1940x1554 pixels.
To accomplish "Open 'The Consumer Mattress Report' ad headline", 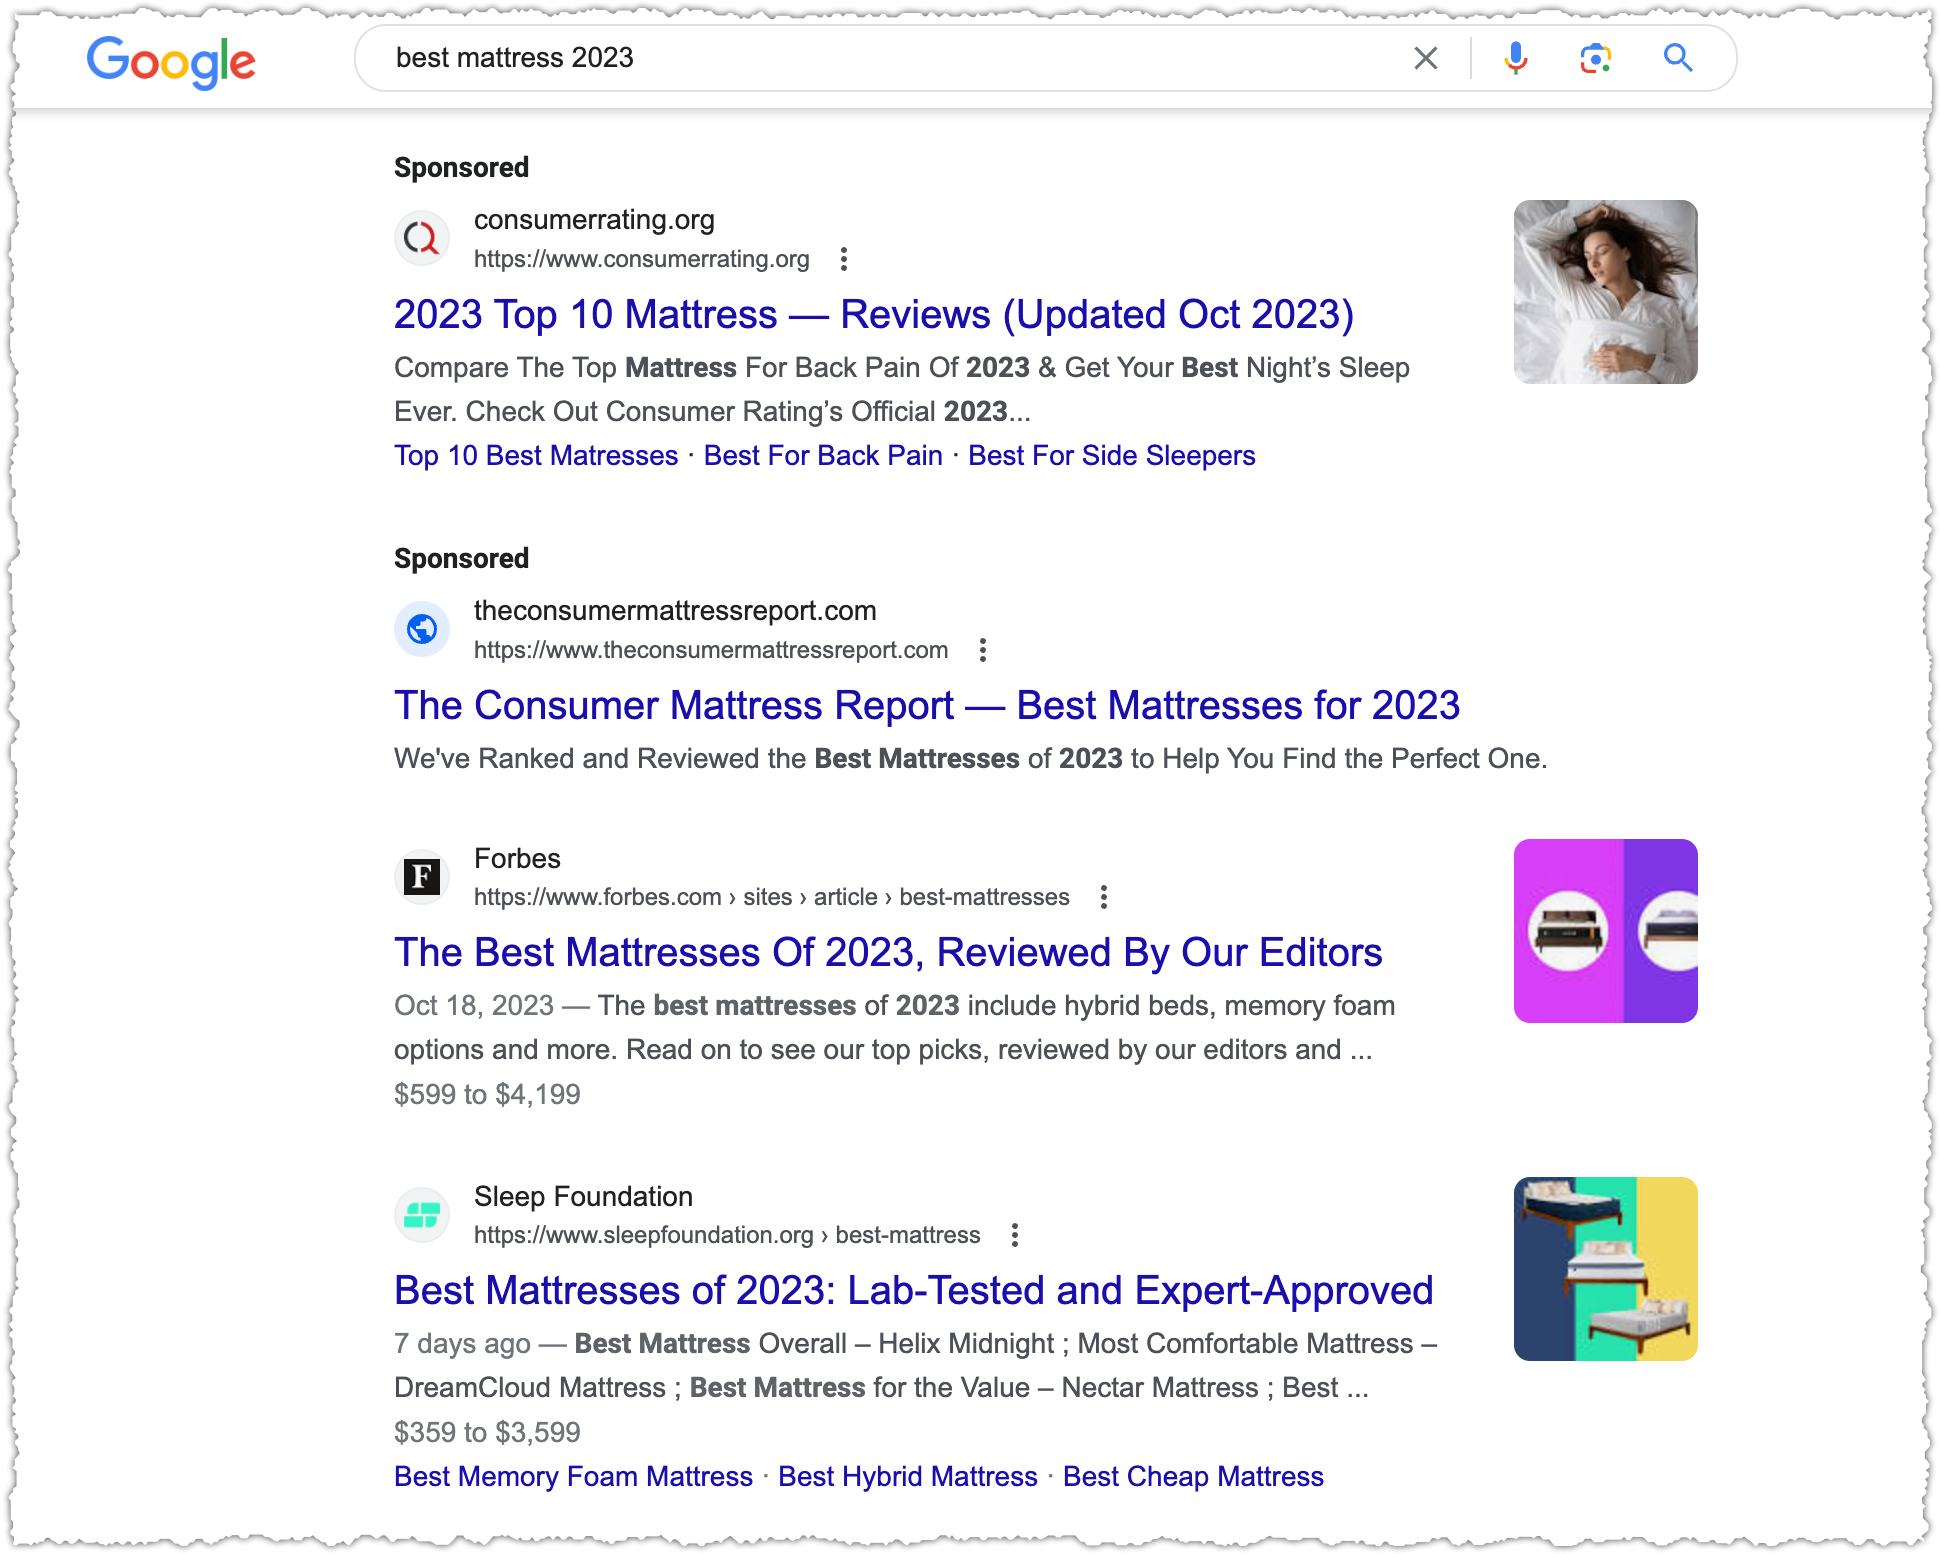I will (927, 705).
